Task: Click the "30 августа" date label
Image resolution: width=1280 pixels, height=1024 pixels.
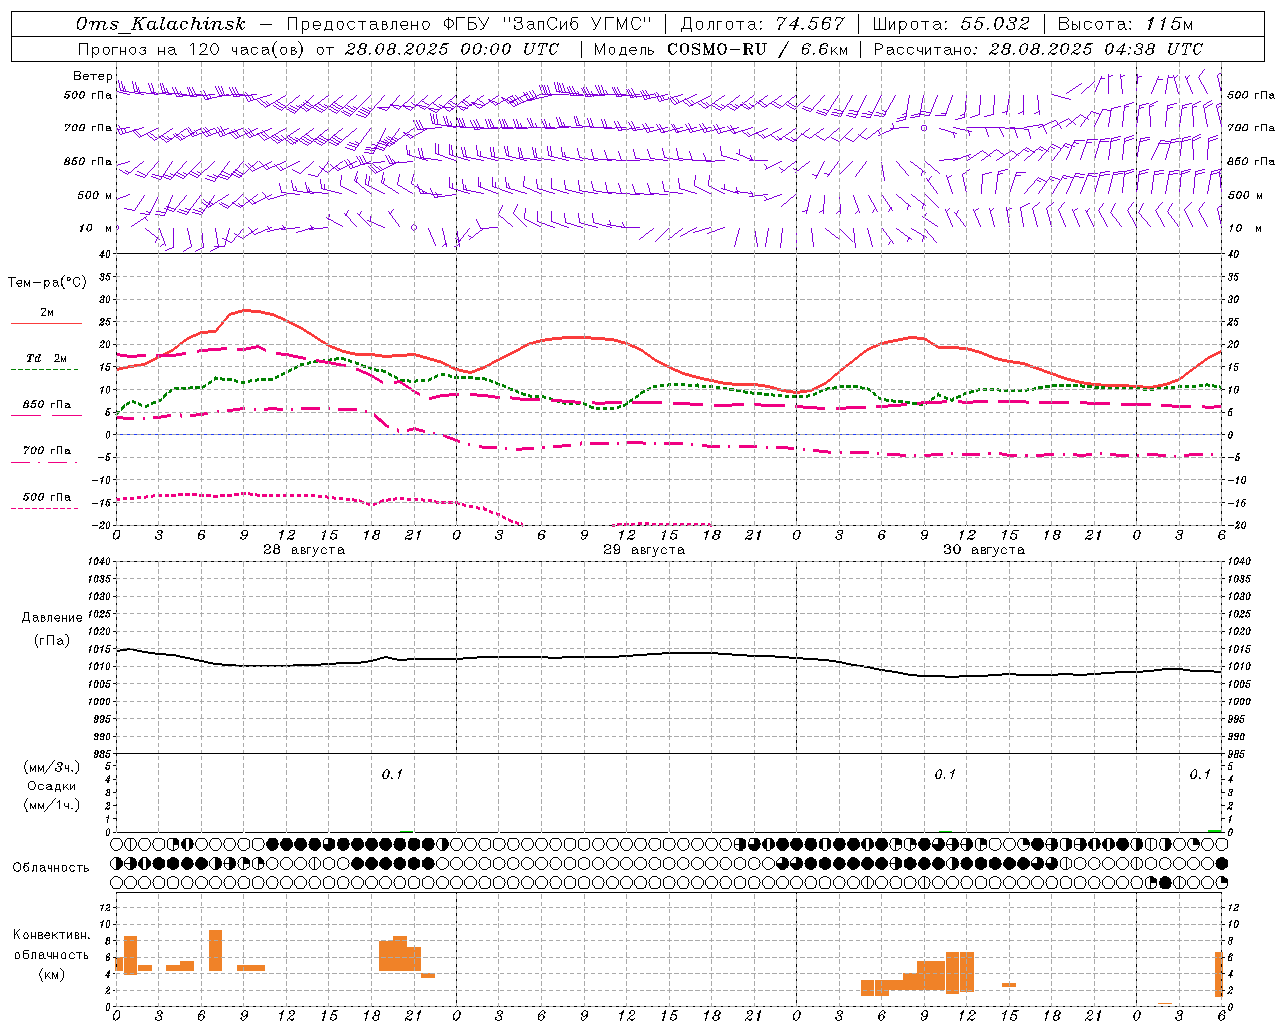Action: tap(984, 550)
